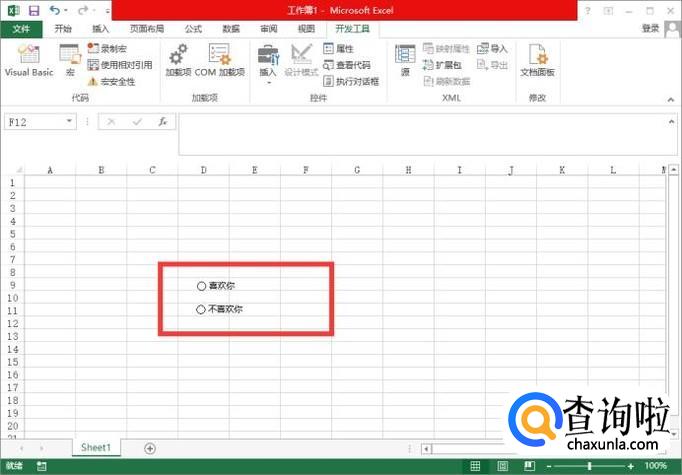Select the Developer tab
Screen dimensions: 682x475
point(352,29)
